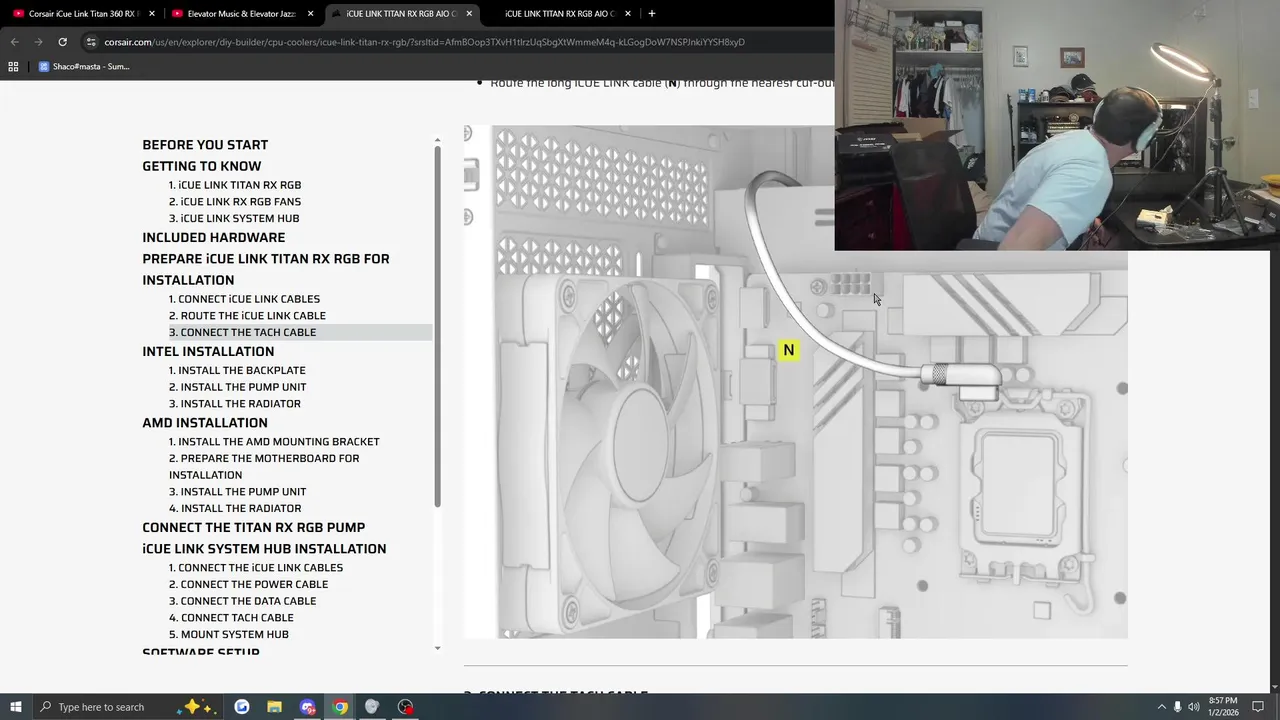Open iCUE LINK TITAN RX RGB entry
The height and width of the screenshot is (720, 1280).
pos(235,185)
